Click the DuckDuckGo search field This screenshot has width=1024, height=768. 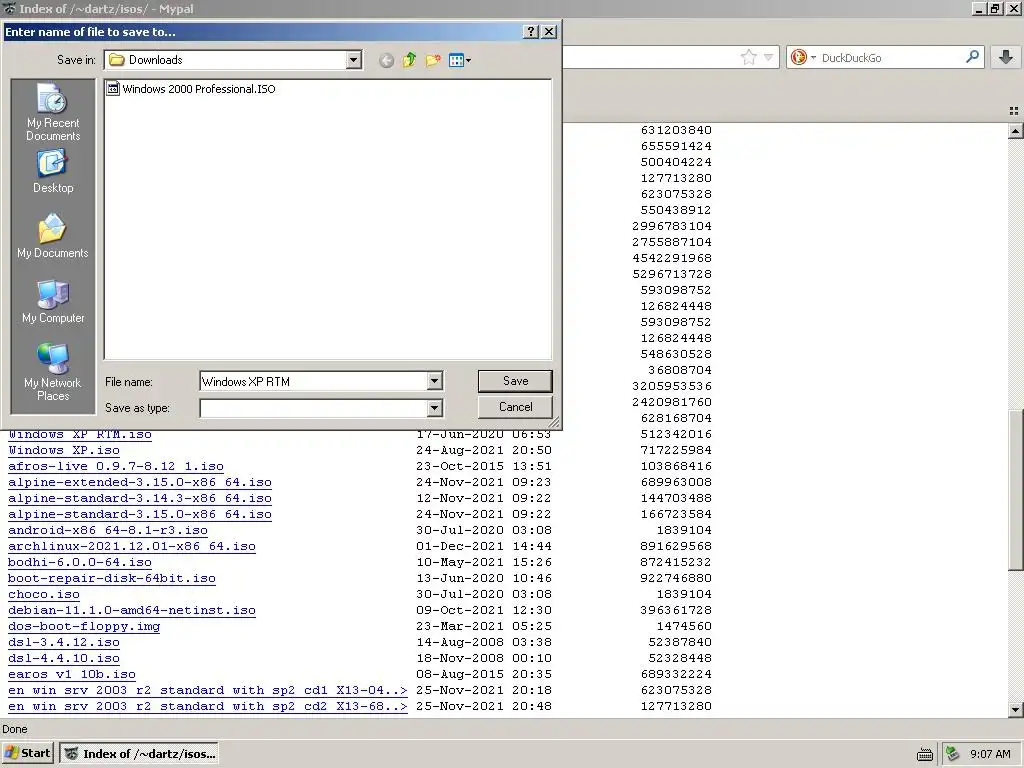(x=889, y=57)
